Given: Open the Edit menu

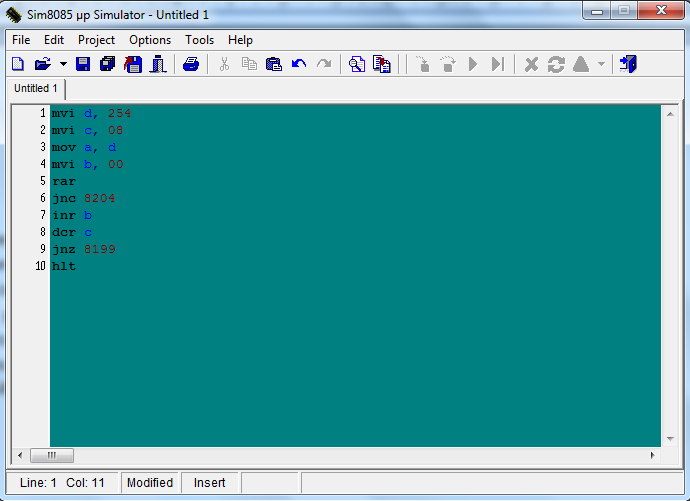Looking at the screenshot, I should tap(54, 40).
